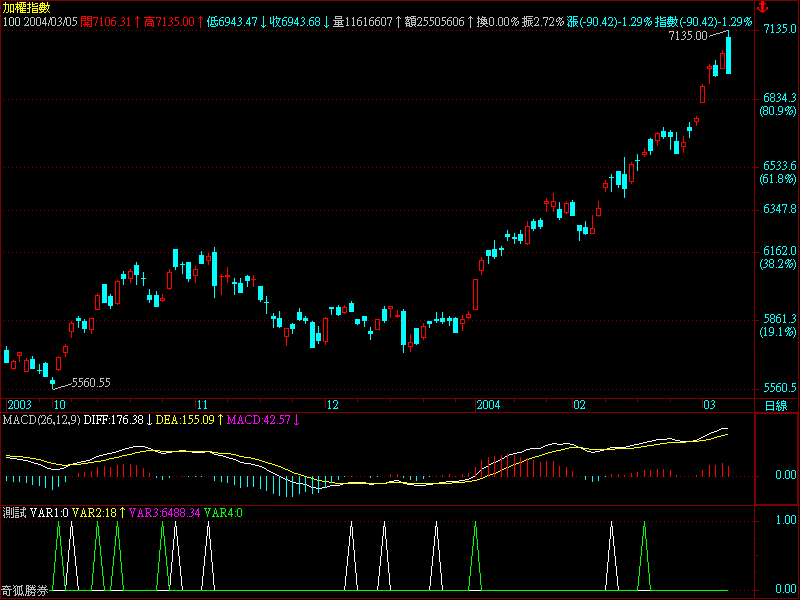
Task: Click the 03 month marker on the date axis
Action: coord(709,405)
